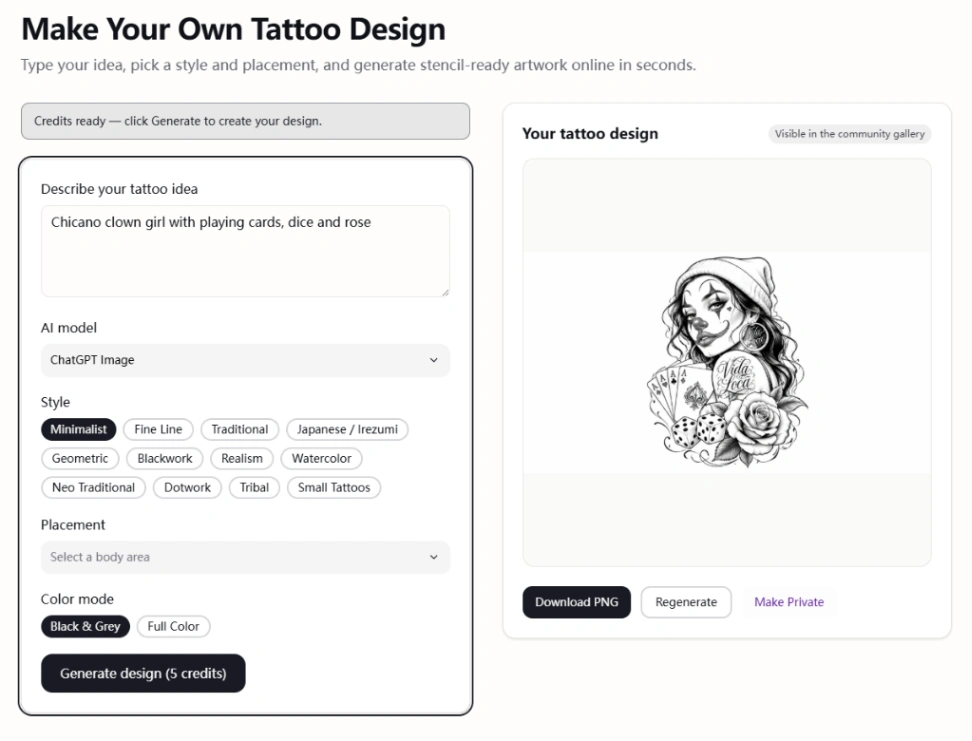Select the Fine Line style chip
The height and width of the screenshot is (741, 972).
click(158, 429)
